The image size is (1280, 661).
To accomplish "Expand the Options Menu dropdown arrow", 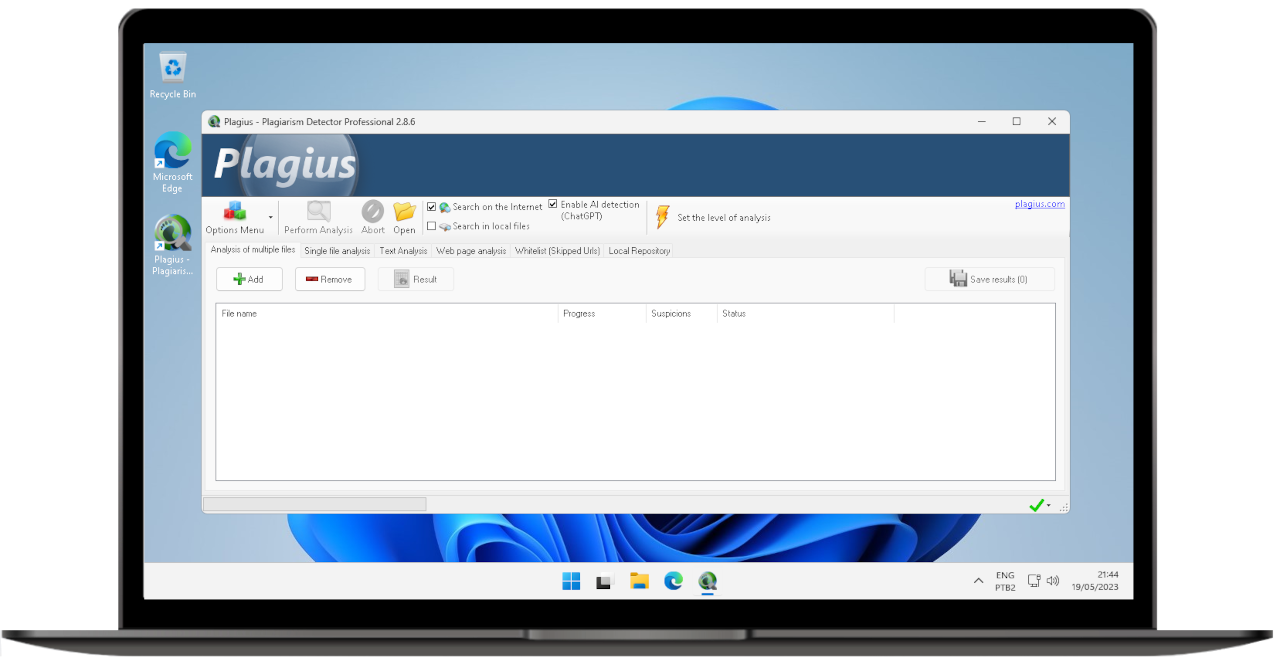I will (270, 215).
